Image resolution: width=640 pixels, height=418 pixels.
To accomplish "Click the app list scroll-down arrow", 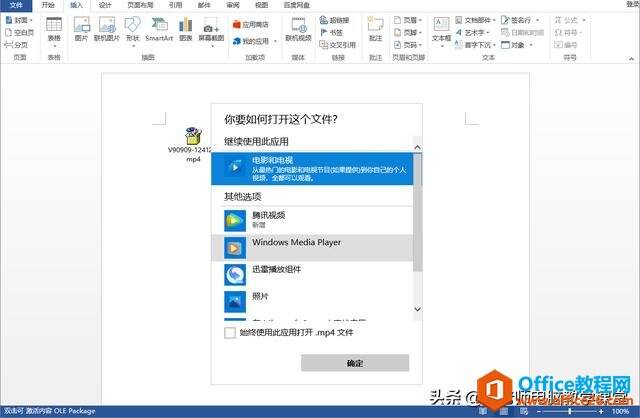I will click(417, 309).
